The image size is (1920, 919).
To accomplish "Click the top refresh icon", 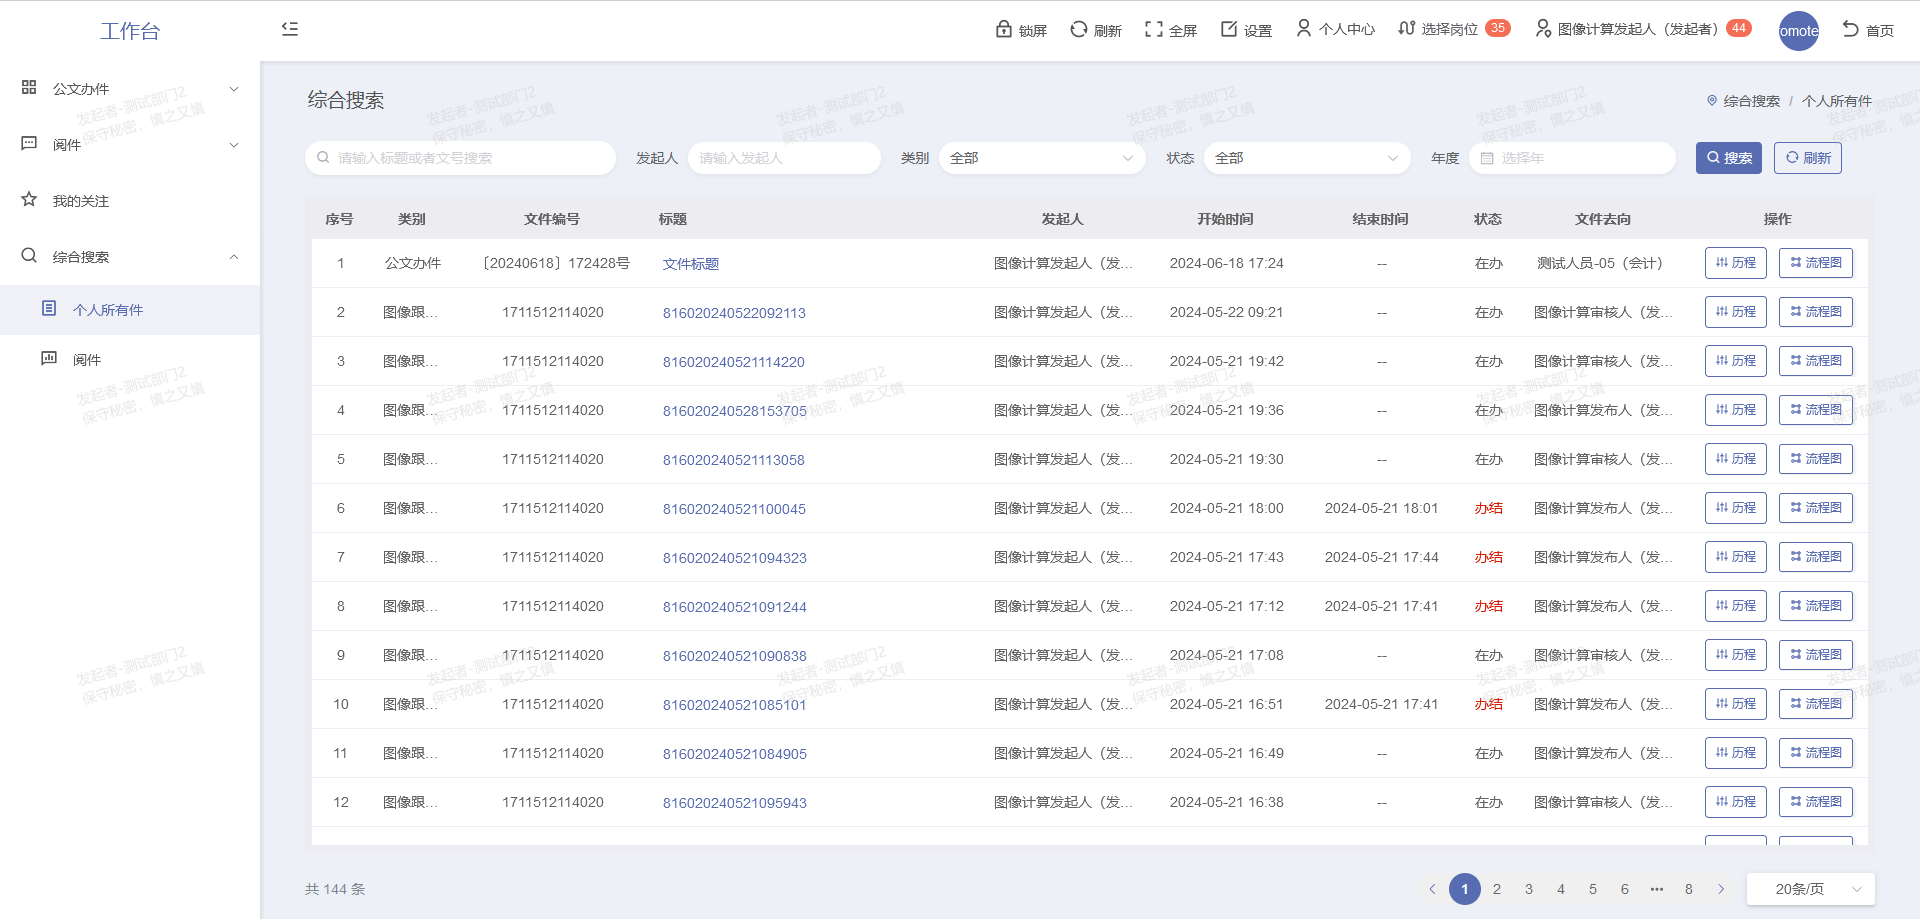I will [x=1078, y=29].
